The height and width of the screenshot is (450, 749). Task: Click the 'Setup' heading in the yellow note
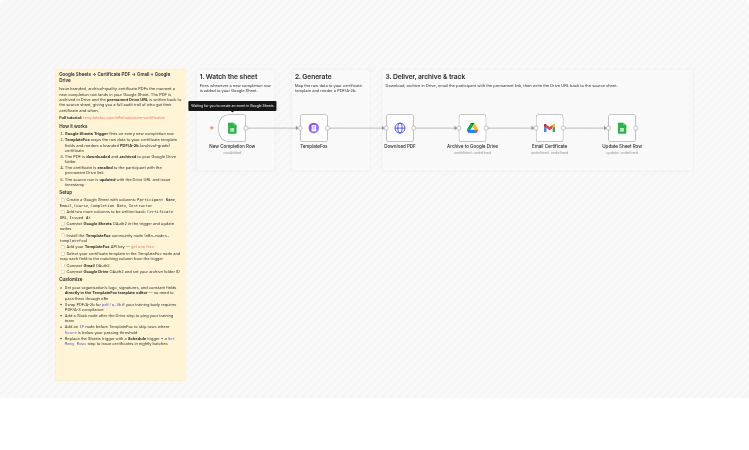tap(65, 192)
